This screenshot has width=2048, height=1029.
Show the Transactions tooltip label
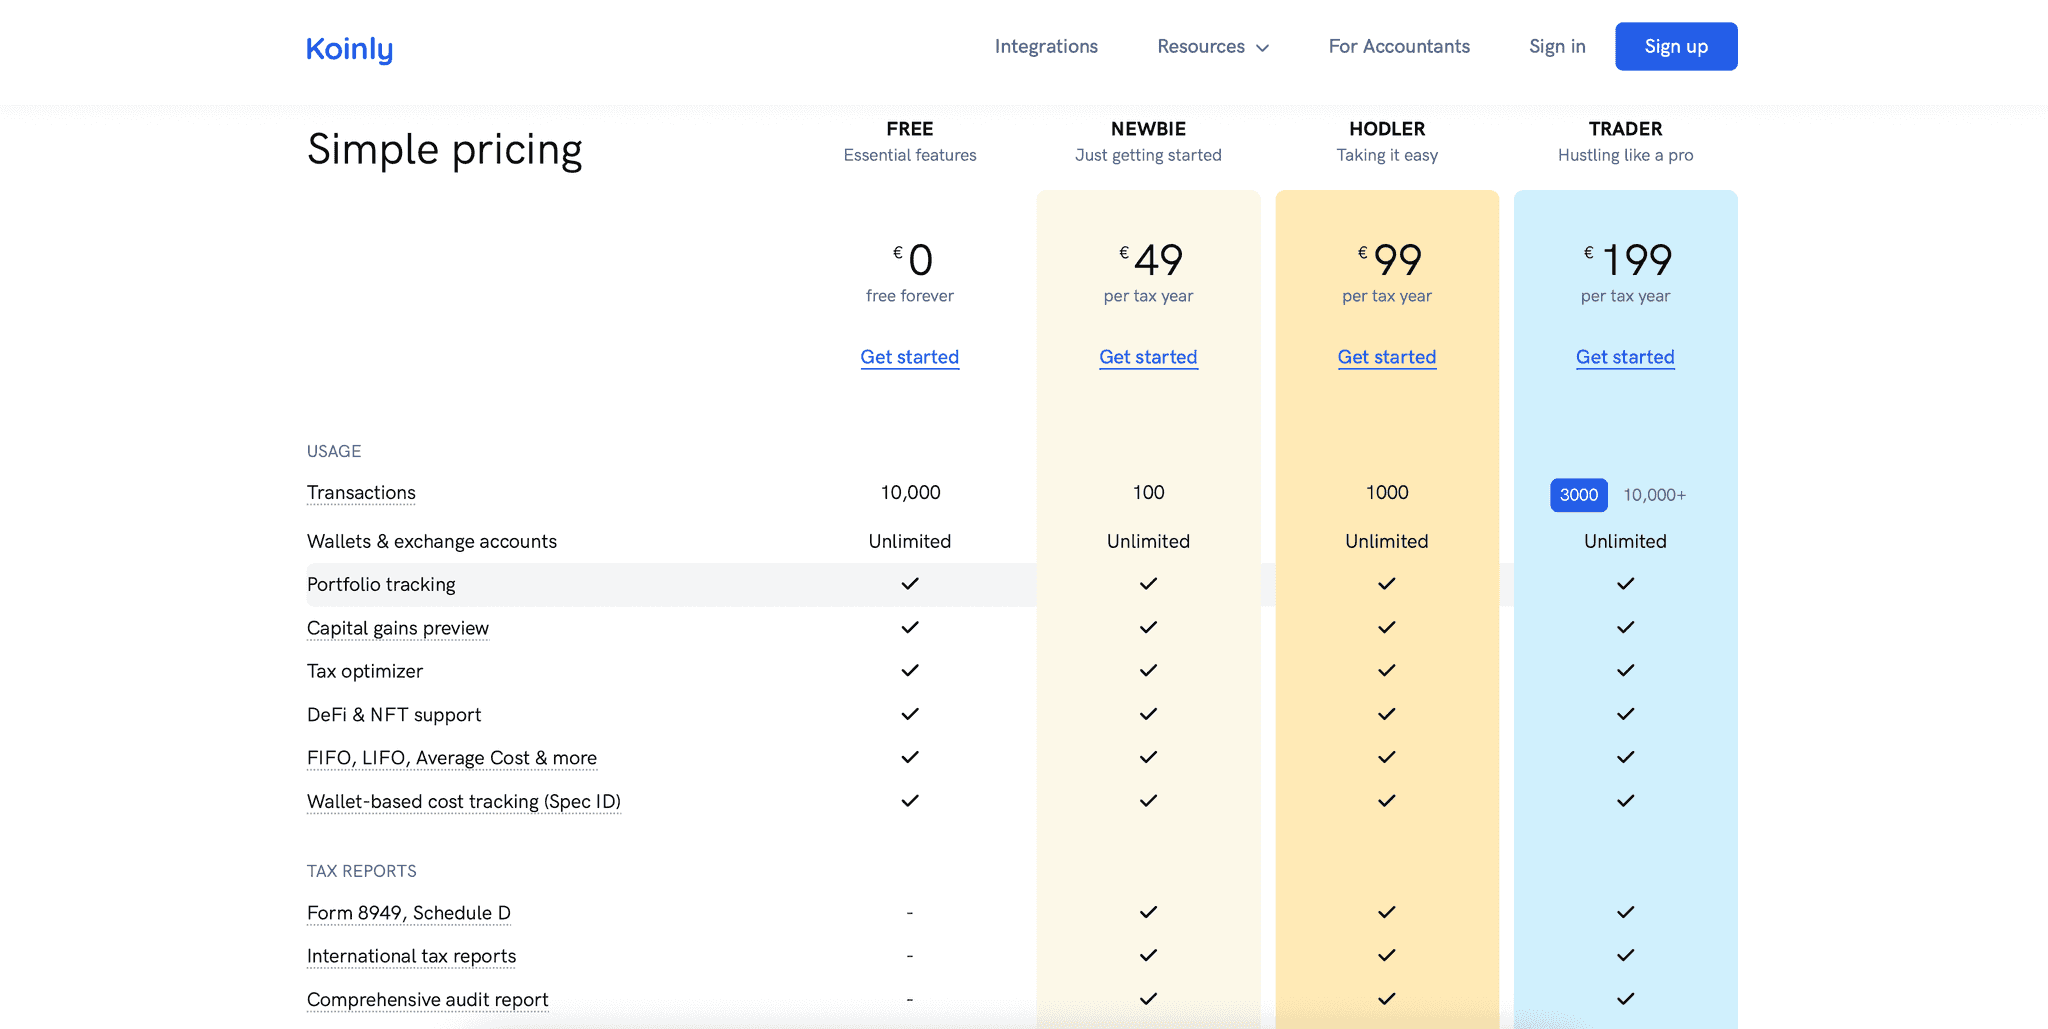point(361,493)
